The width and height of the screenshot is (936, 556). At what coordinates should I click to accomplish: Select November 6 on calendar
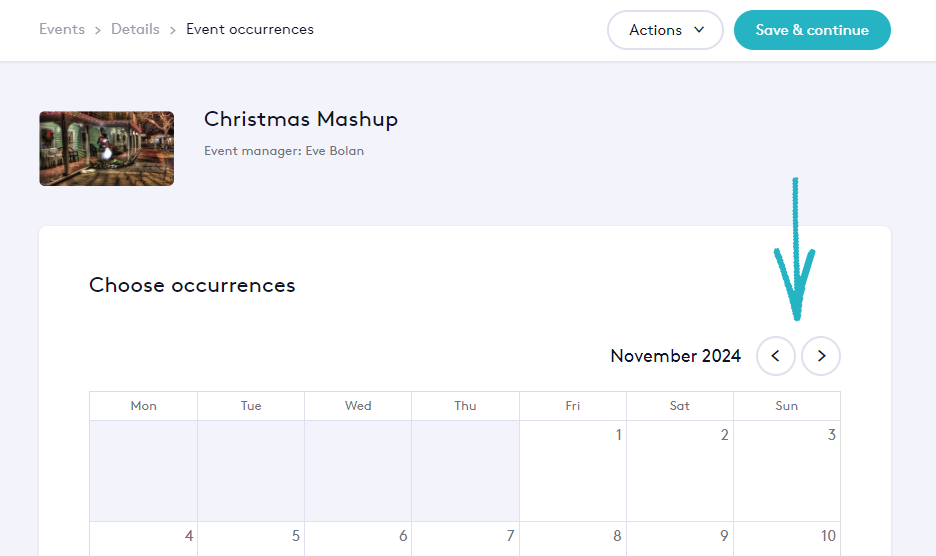(x=358, y=538)
